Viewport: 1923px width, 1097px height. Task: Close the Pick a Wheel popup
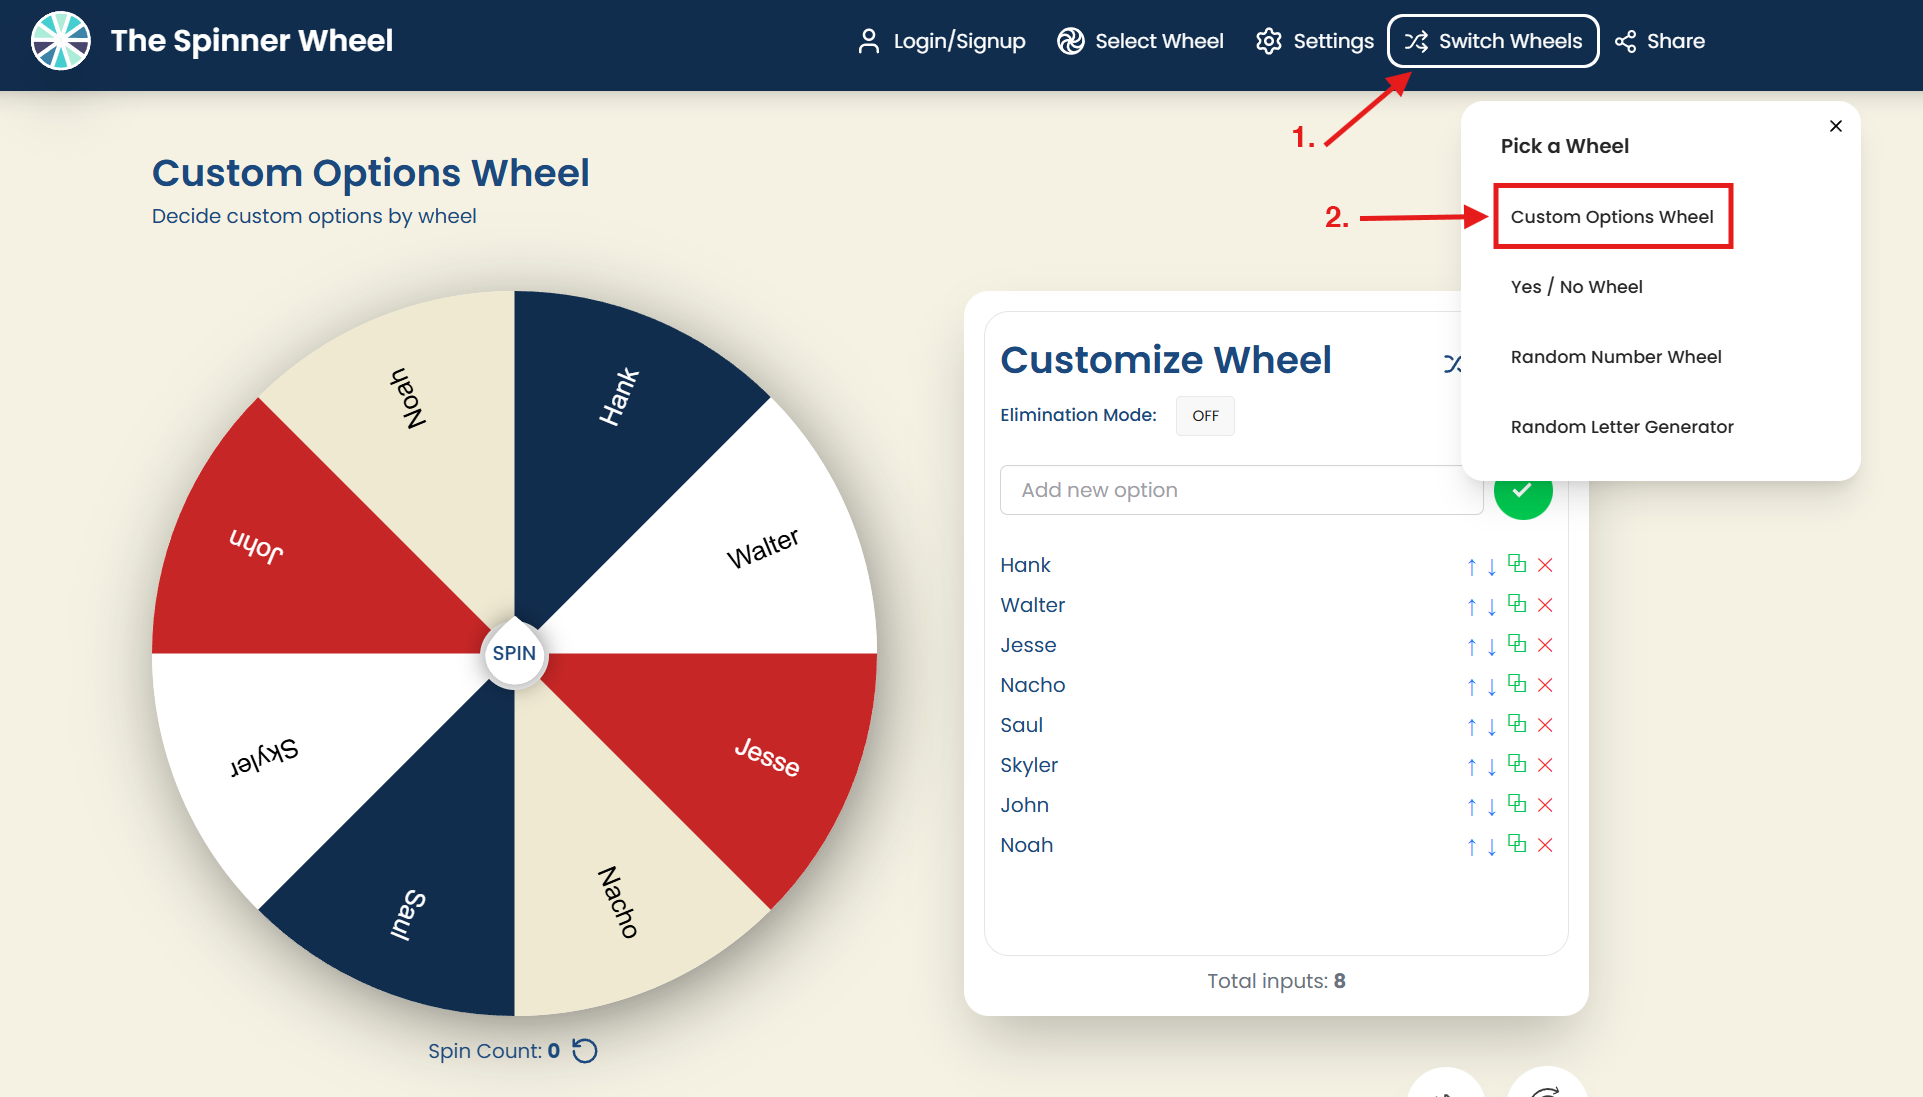[1835, 126]
